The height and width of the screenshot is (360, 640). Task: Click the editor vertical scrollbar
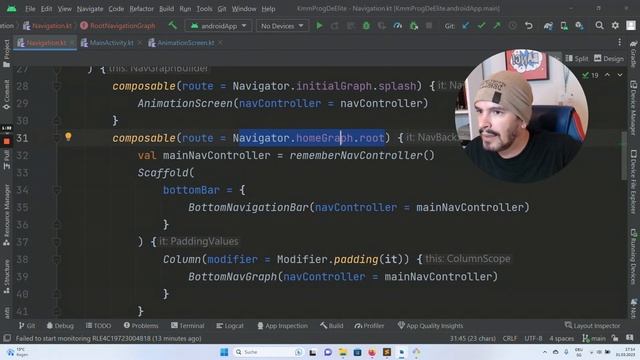point(624,155)
